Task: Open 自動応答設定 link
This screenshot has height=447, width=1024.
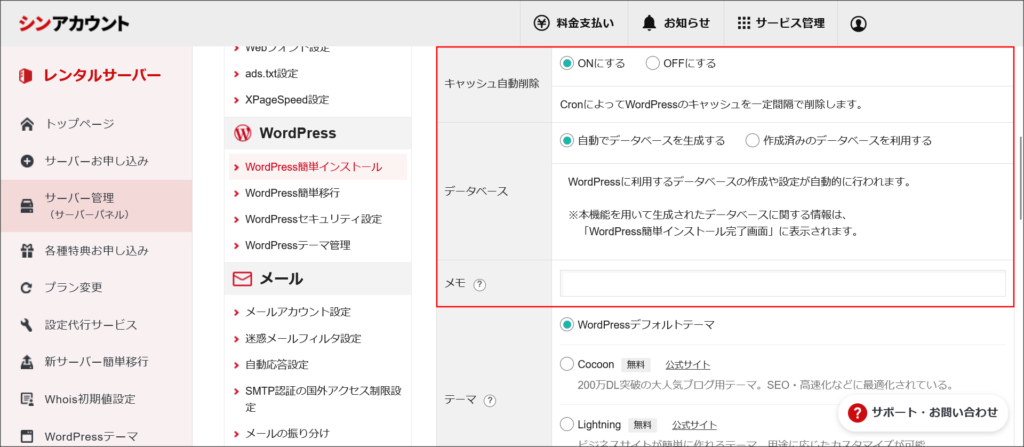Action: point(277,365)
